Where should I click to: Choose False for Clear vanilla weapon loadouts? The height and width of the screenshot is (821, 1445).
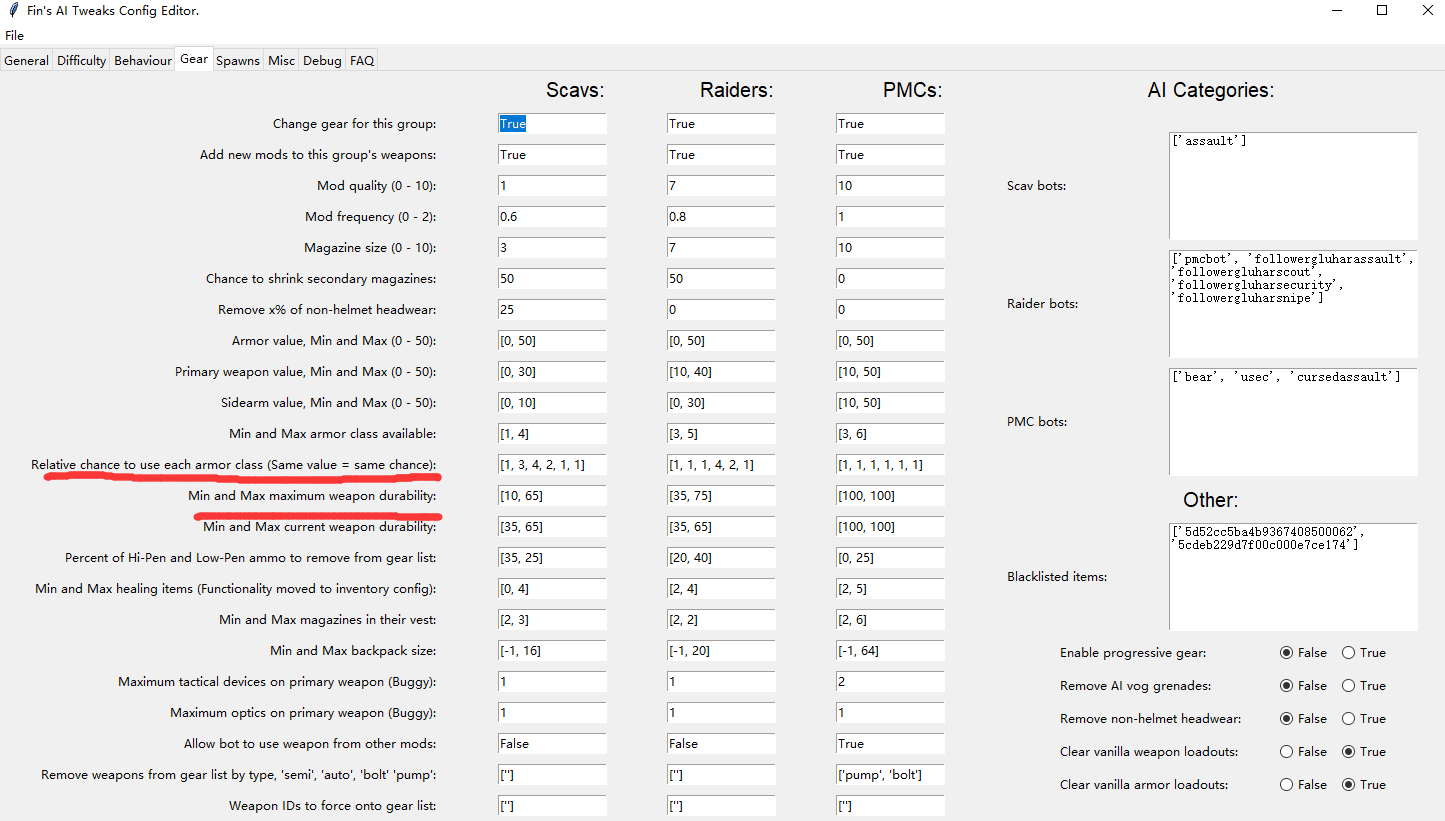click(x=1286, y=752)
